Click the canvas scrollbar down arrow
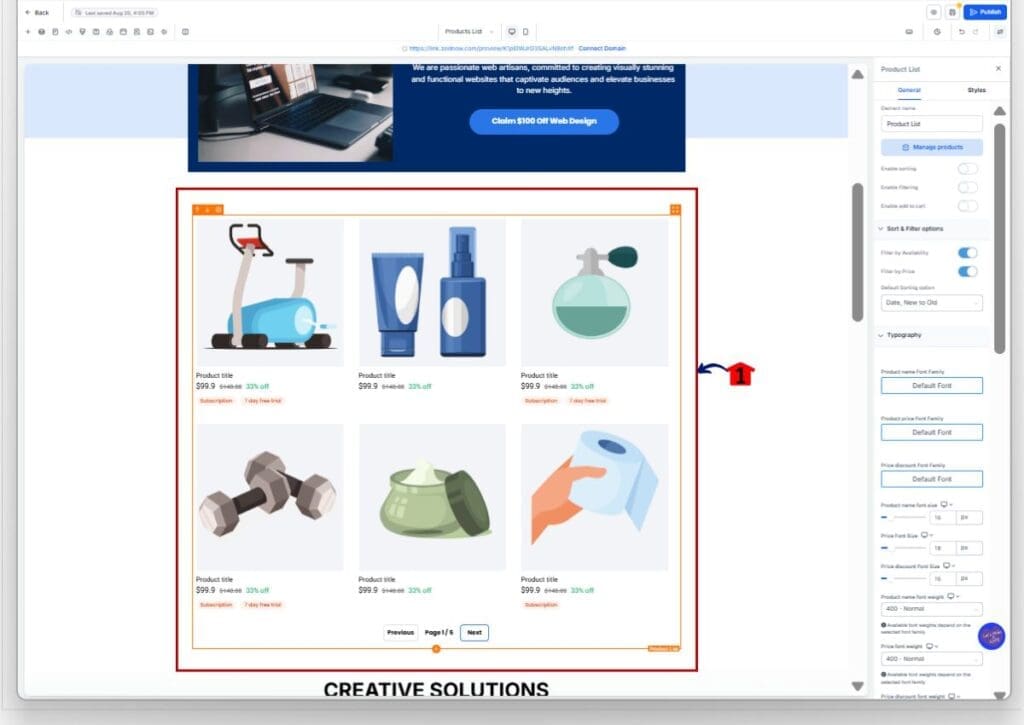 click(x=857, y=686)
